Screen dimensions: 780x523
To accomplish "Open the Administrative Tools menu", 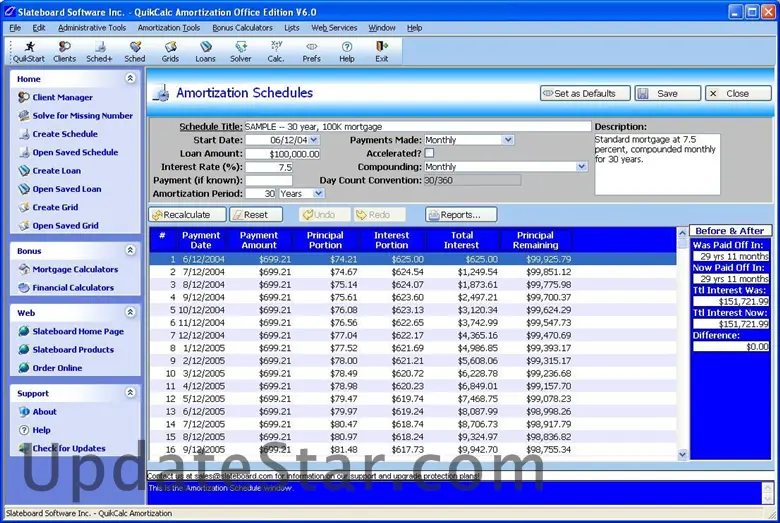I will point(92,28).
